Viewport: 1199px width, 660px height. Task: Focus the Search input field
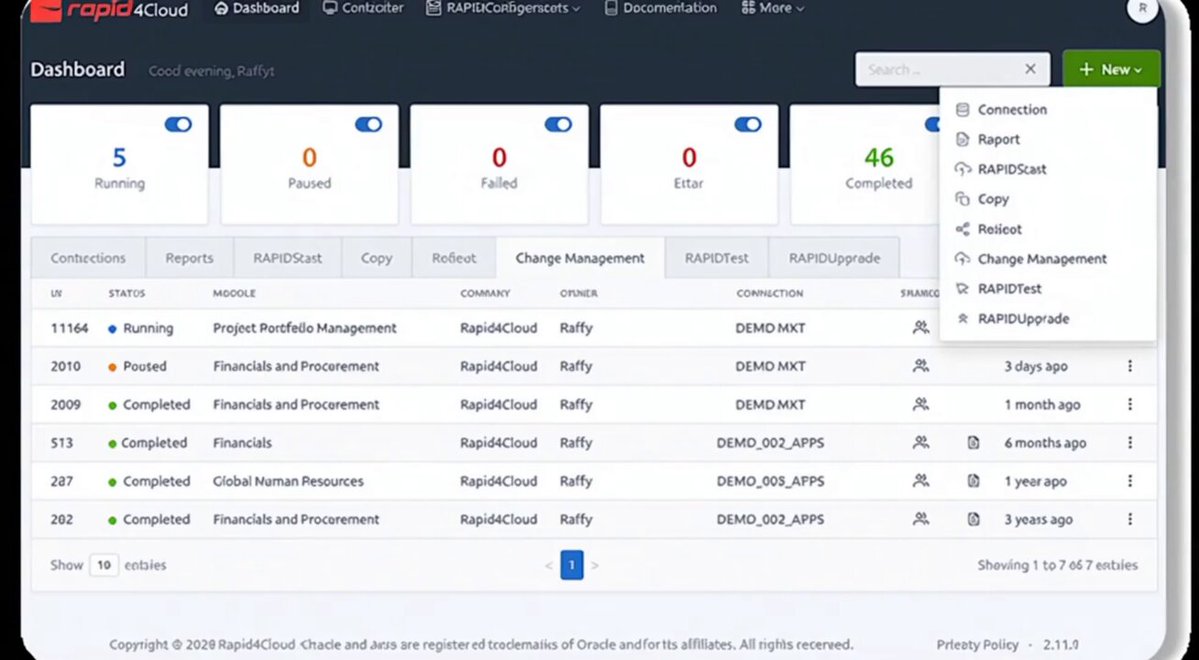coord(952,70)
